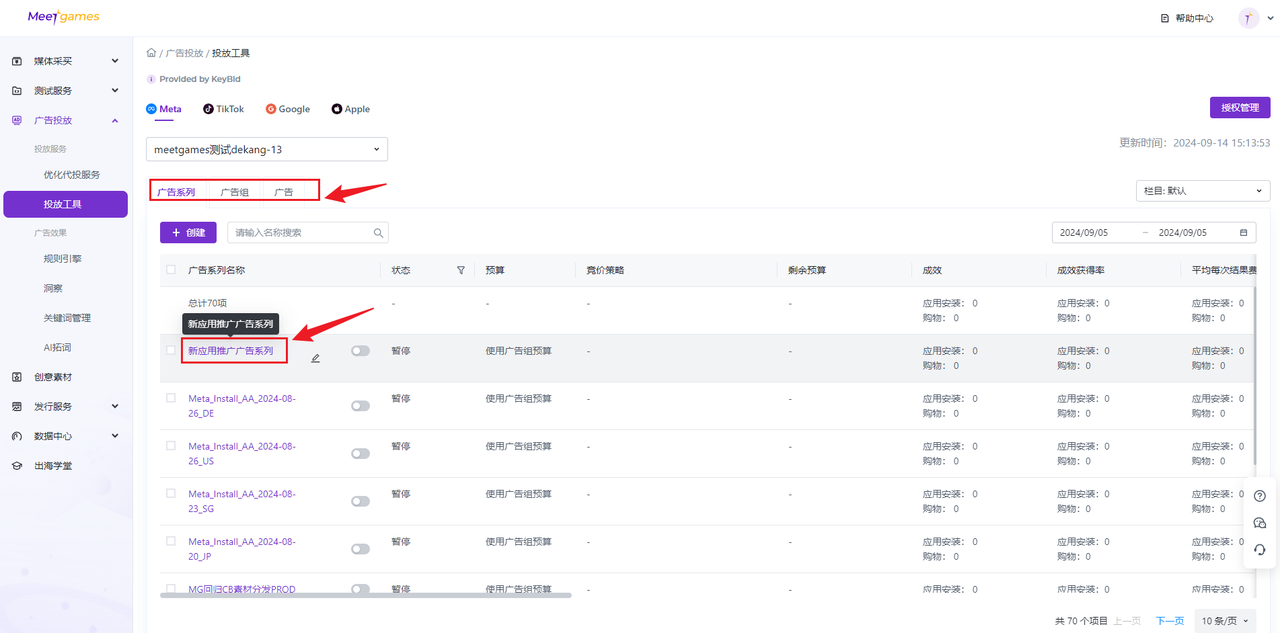Expand the 发行服务 sidebar menu

pyautogui.click(x=115, y=407)
